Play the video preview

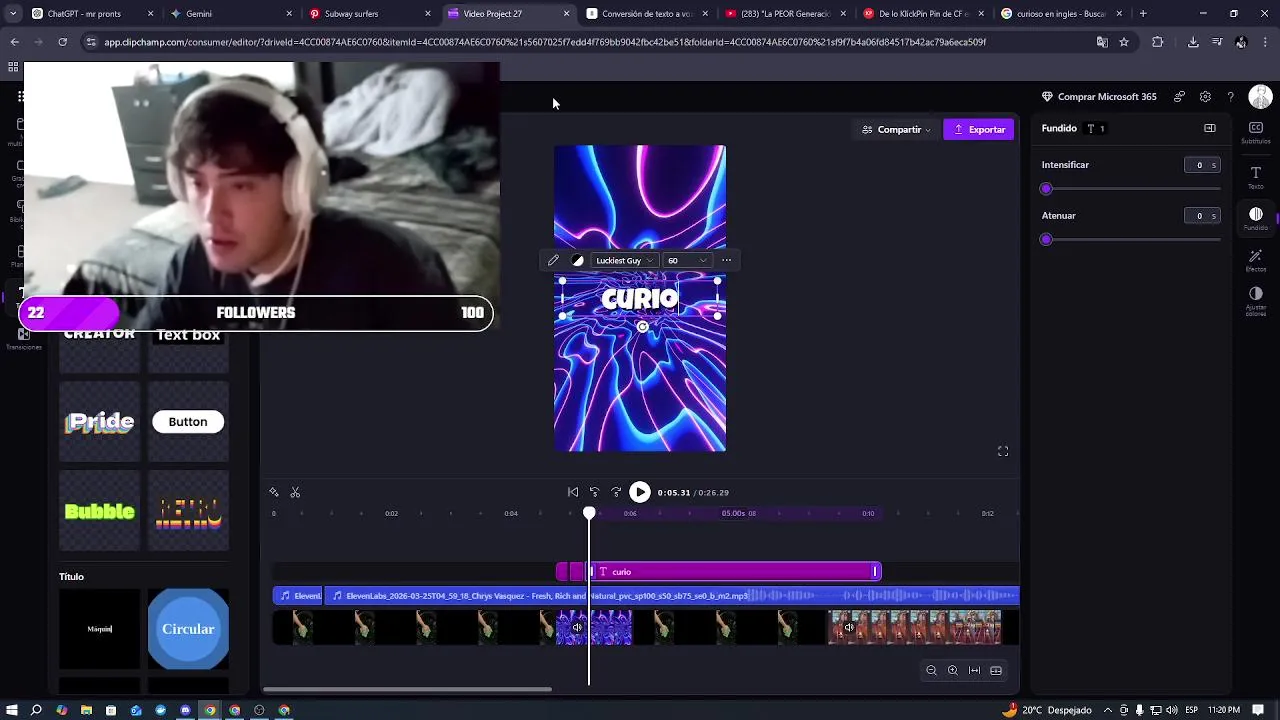coord(640,492)
